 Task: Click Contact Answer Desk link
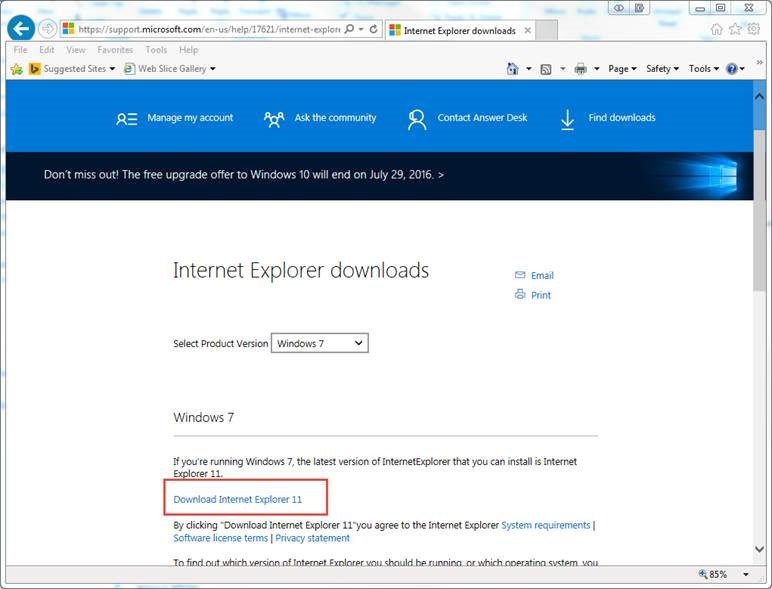[482, 118]
